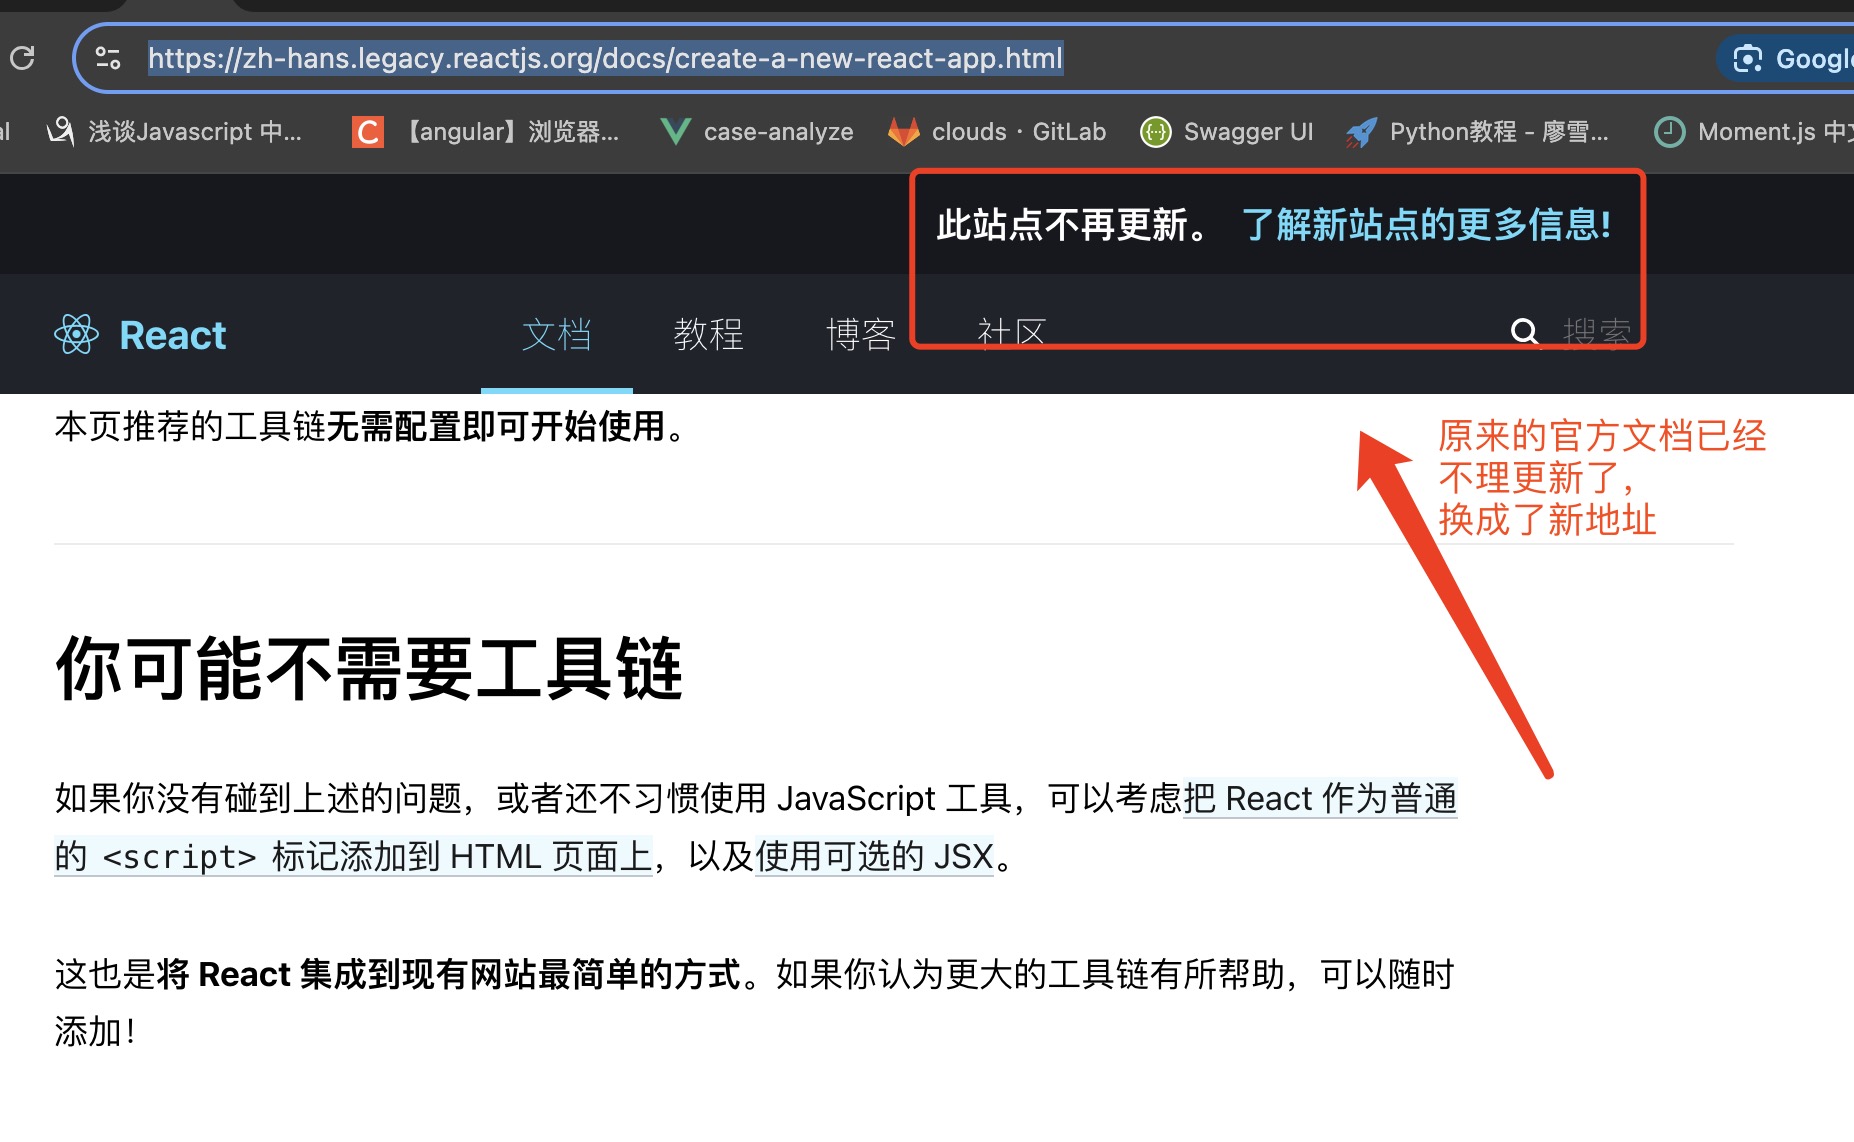Viewport: 1854px width, 1142px height.
Task: Click the search magnifier icon
Action: point(1525,332)
